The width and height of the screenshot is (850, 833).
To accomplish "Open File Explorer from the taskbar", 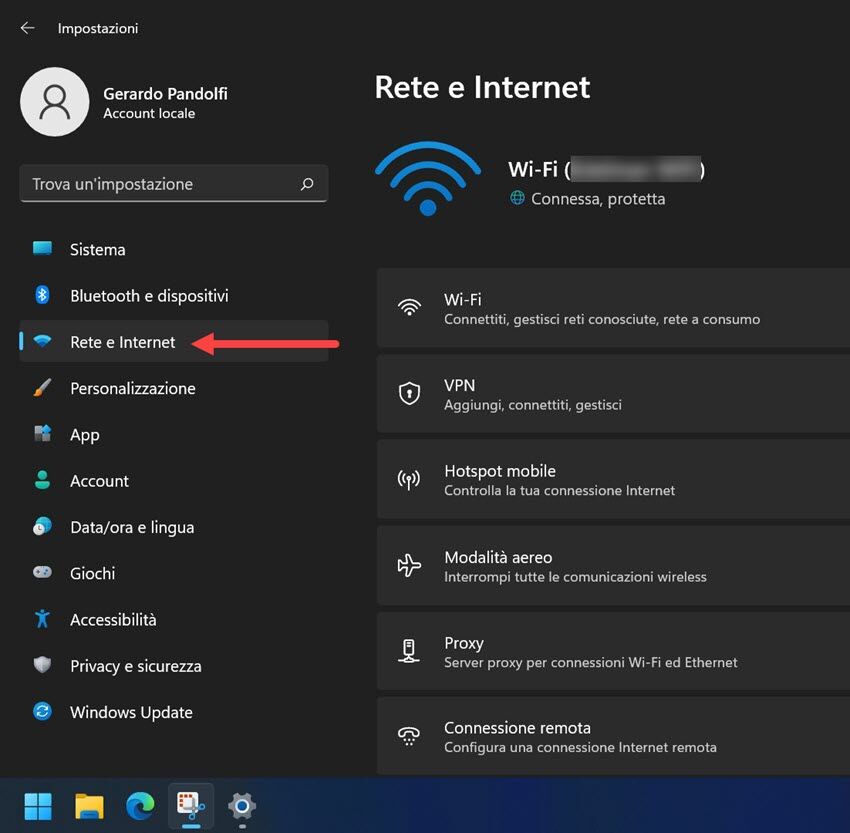I will pyautogui.click(x=89, y=804).
